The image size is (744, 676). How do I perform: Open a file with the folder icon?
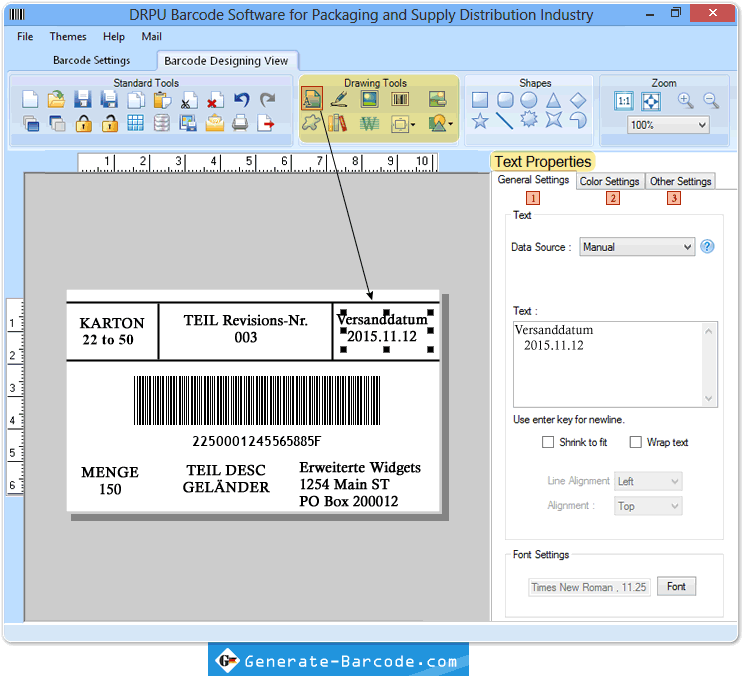(x=56, y=100)
